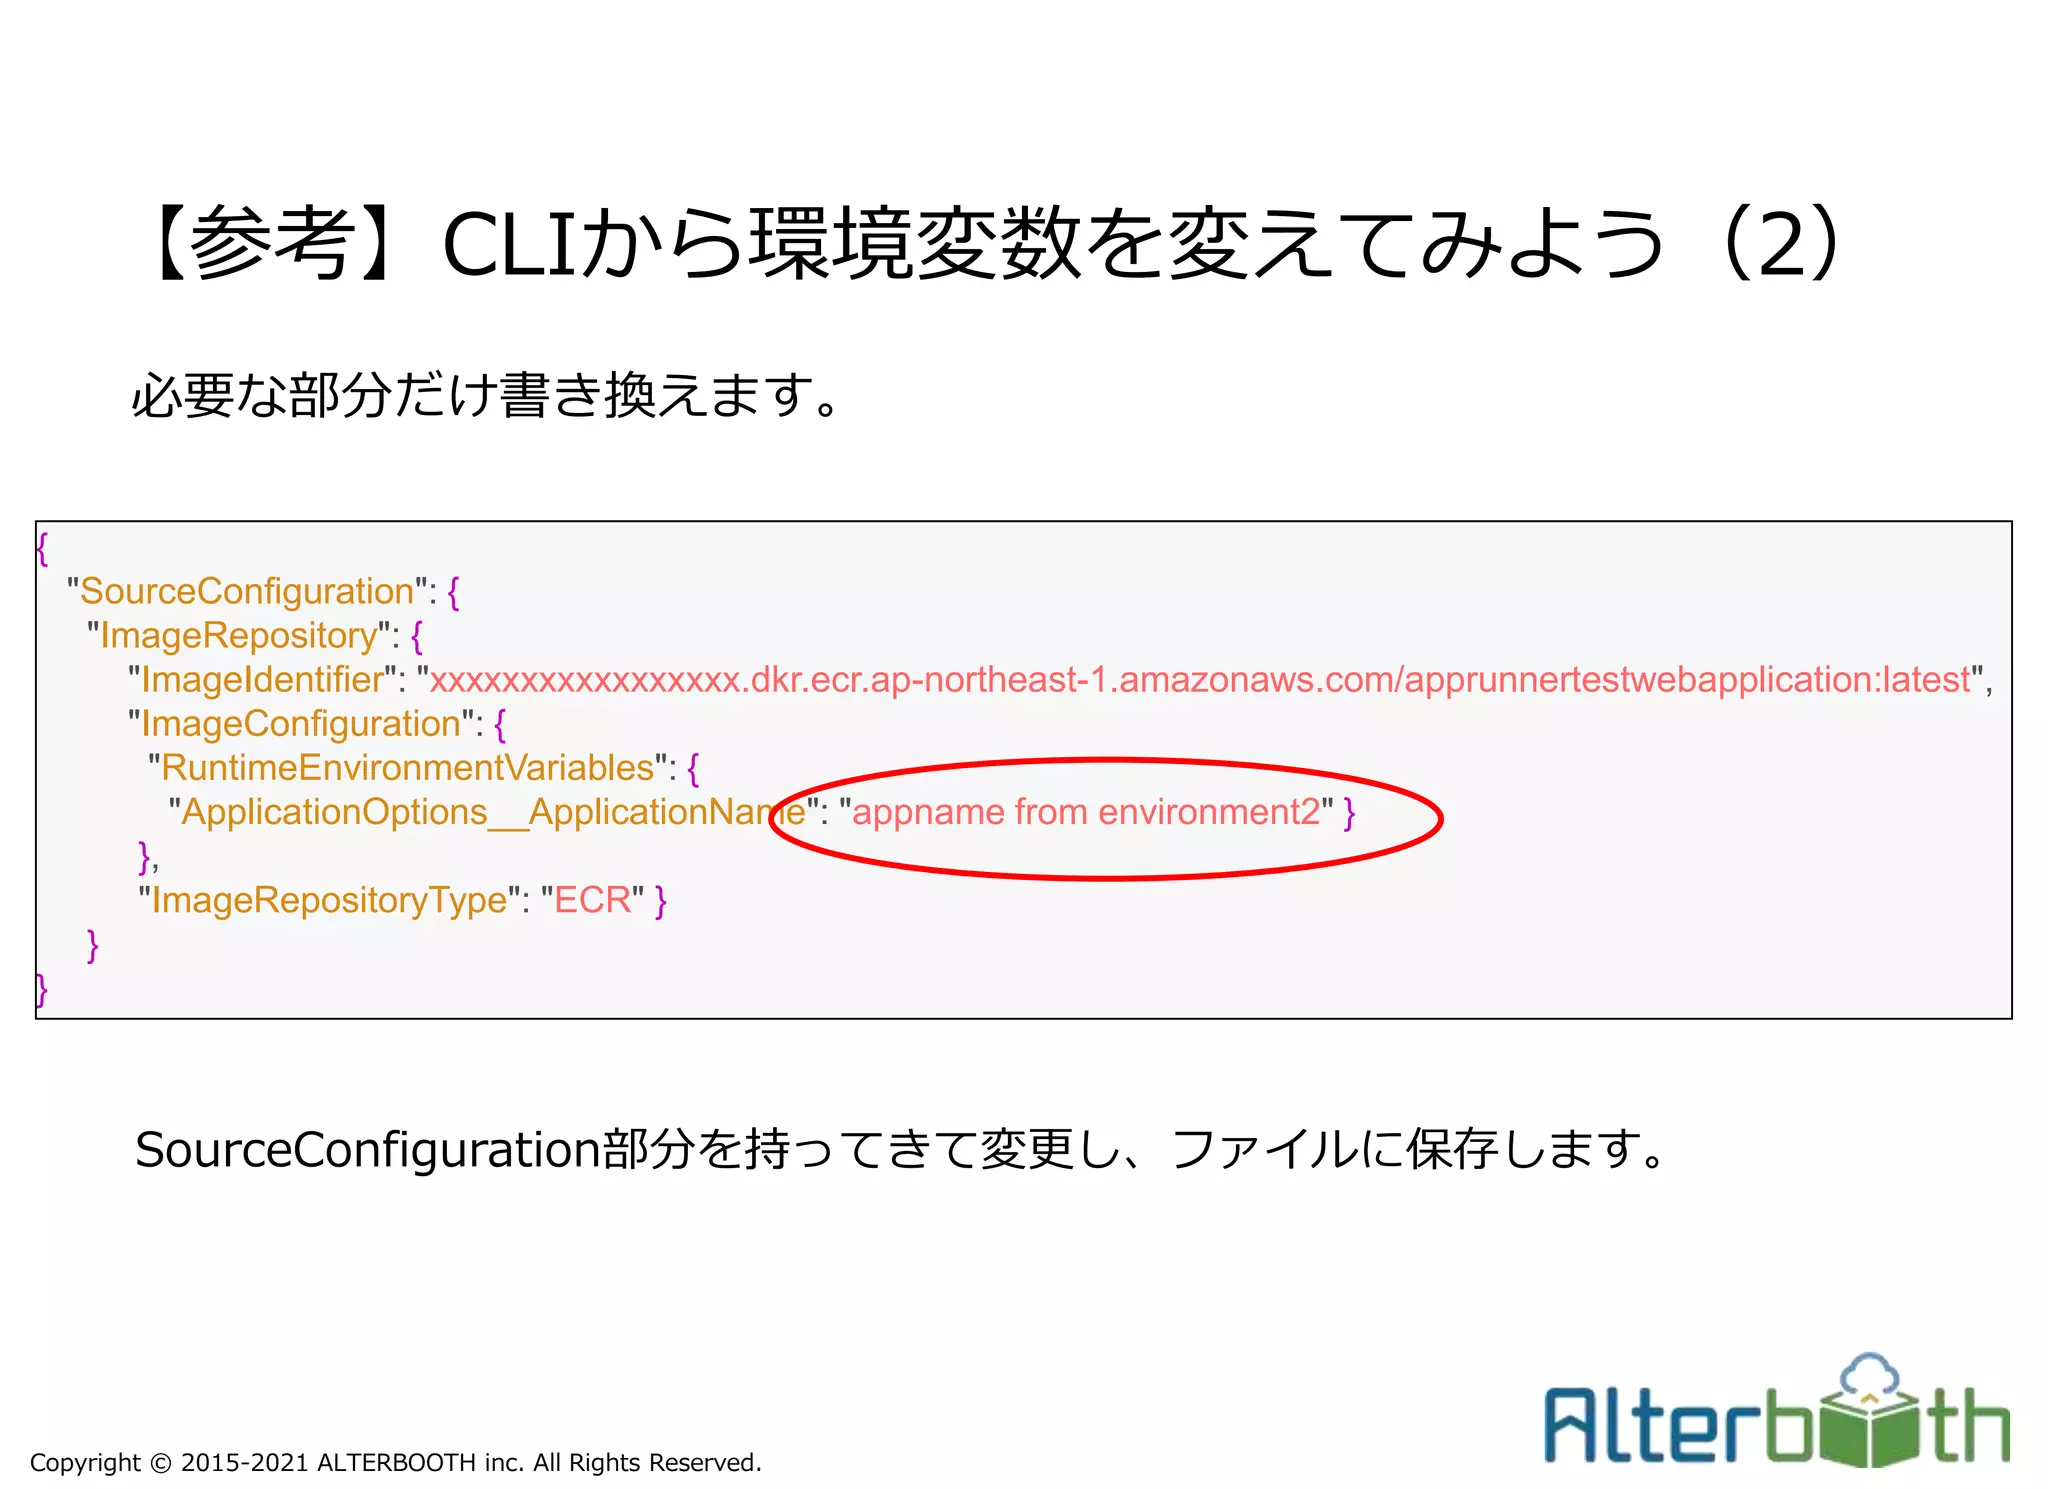Click the copyright notice 2015-2021 ALTERBOOTH inc.
Viewport: 2048px width, 1489px height.
coord(396,1462)
